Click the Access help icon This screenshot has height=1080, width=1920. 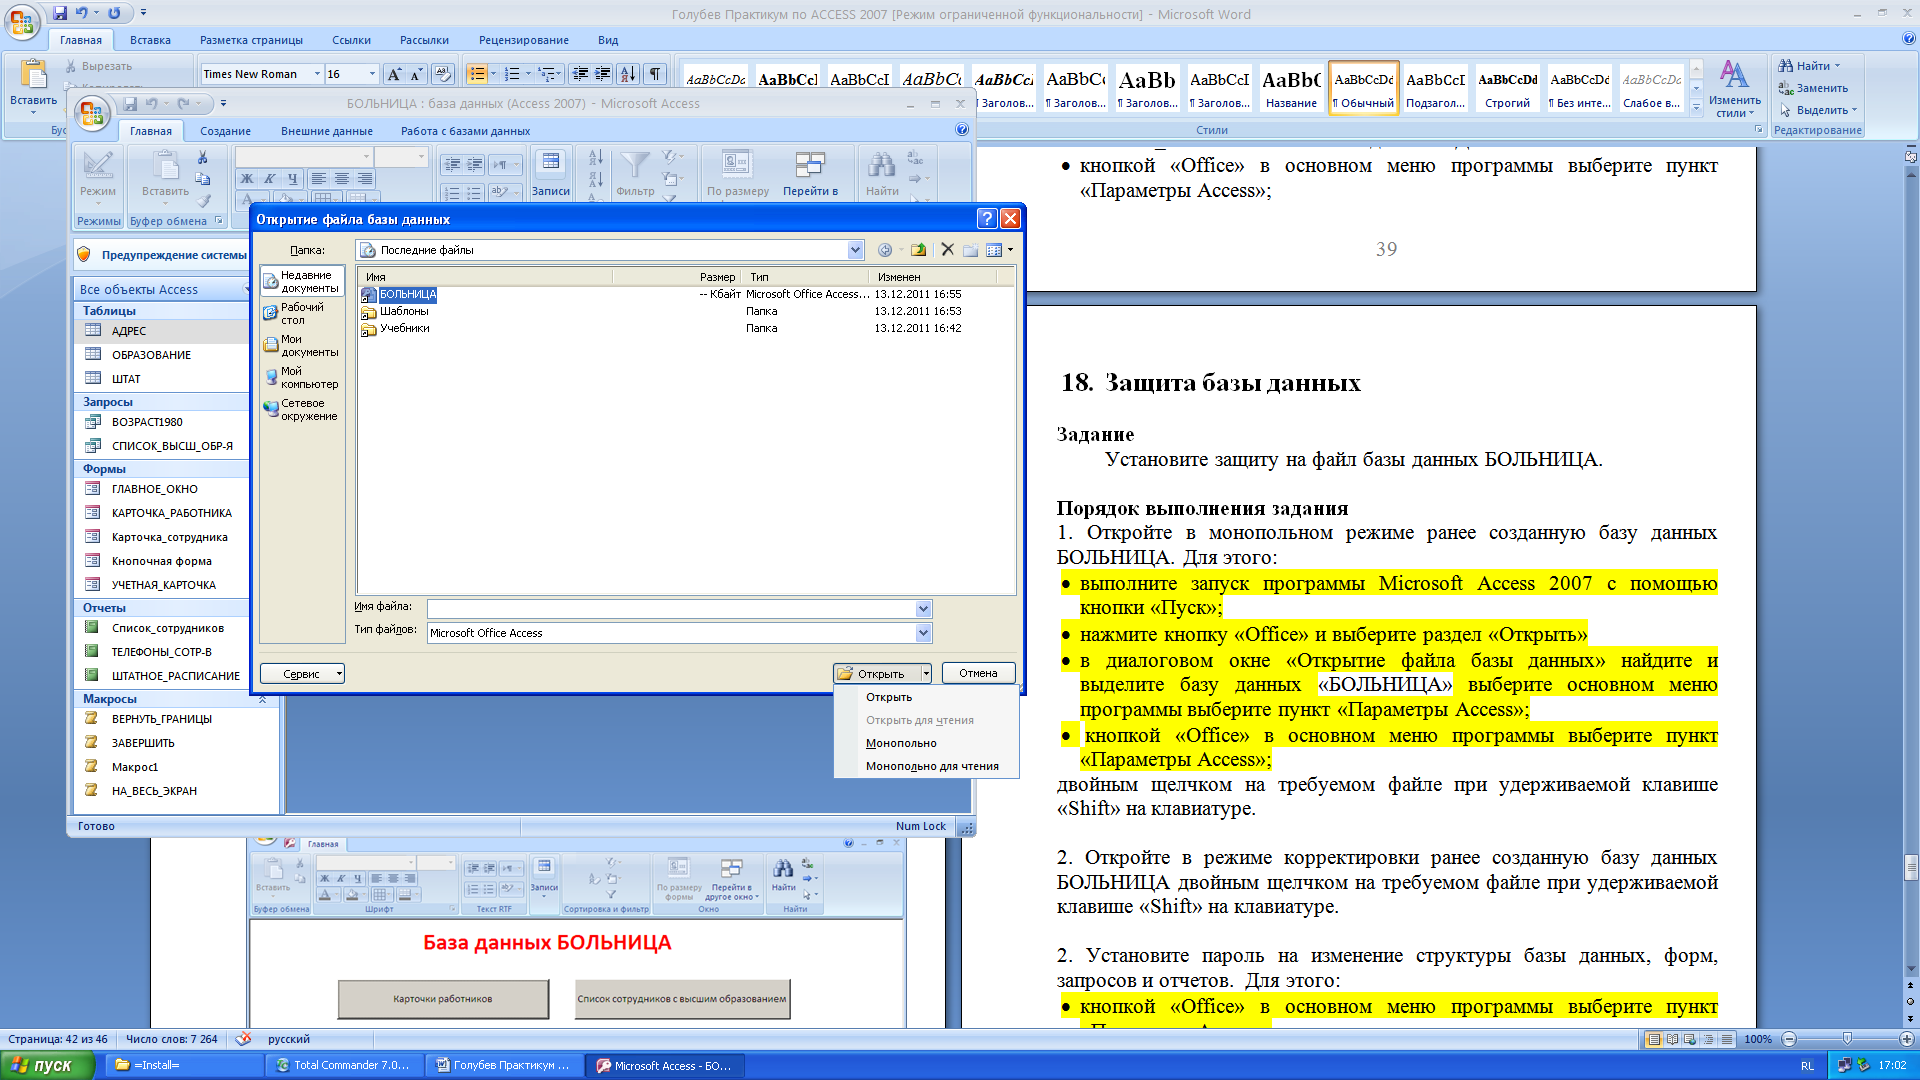click(962, 129)
